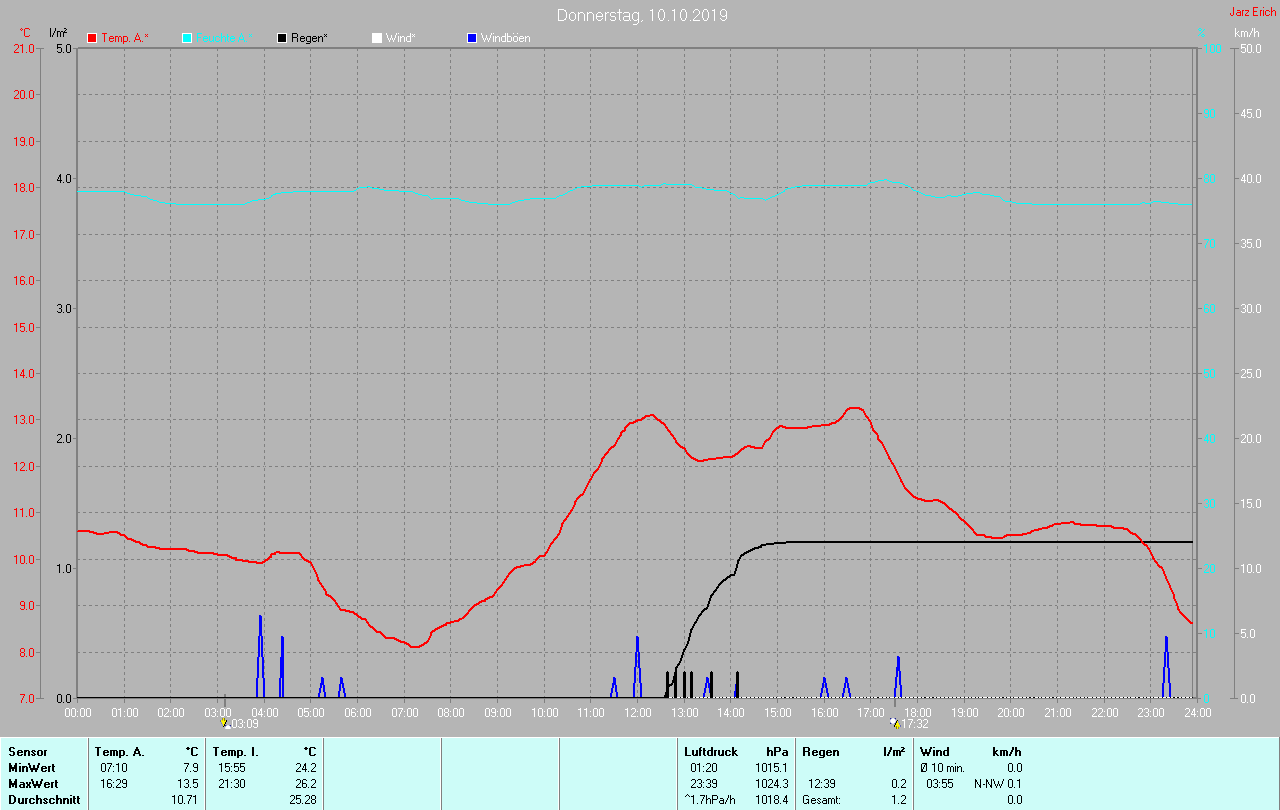Click the 17:32 marker icon below the time axis
This screenshot has width=1280, height=810.
894,723
